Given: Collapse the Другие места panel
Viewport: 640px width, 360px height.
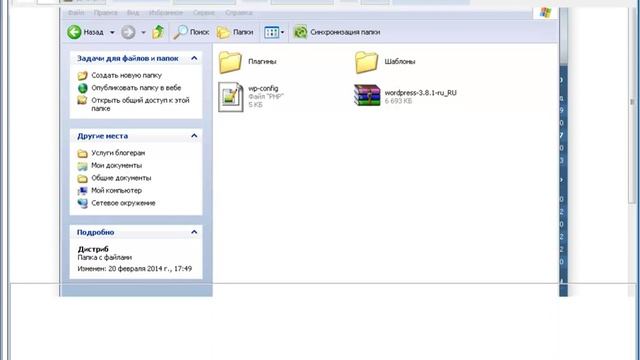Looking at the screenshot, I should coord(194,136).
